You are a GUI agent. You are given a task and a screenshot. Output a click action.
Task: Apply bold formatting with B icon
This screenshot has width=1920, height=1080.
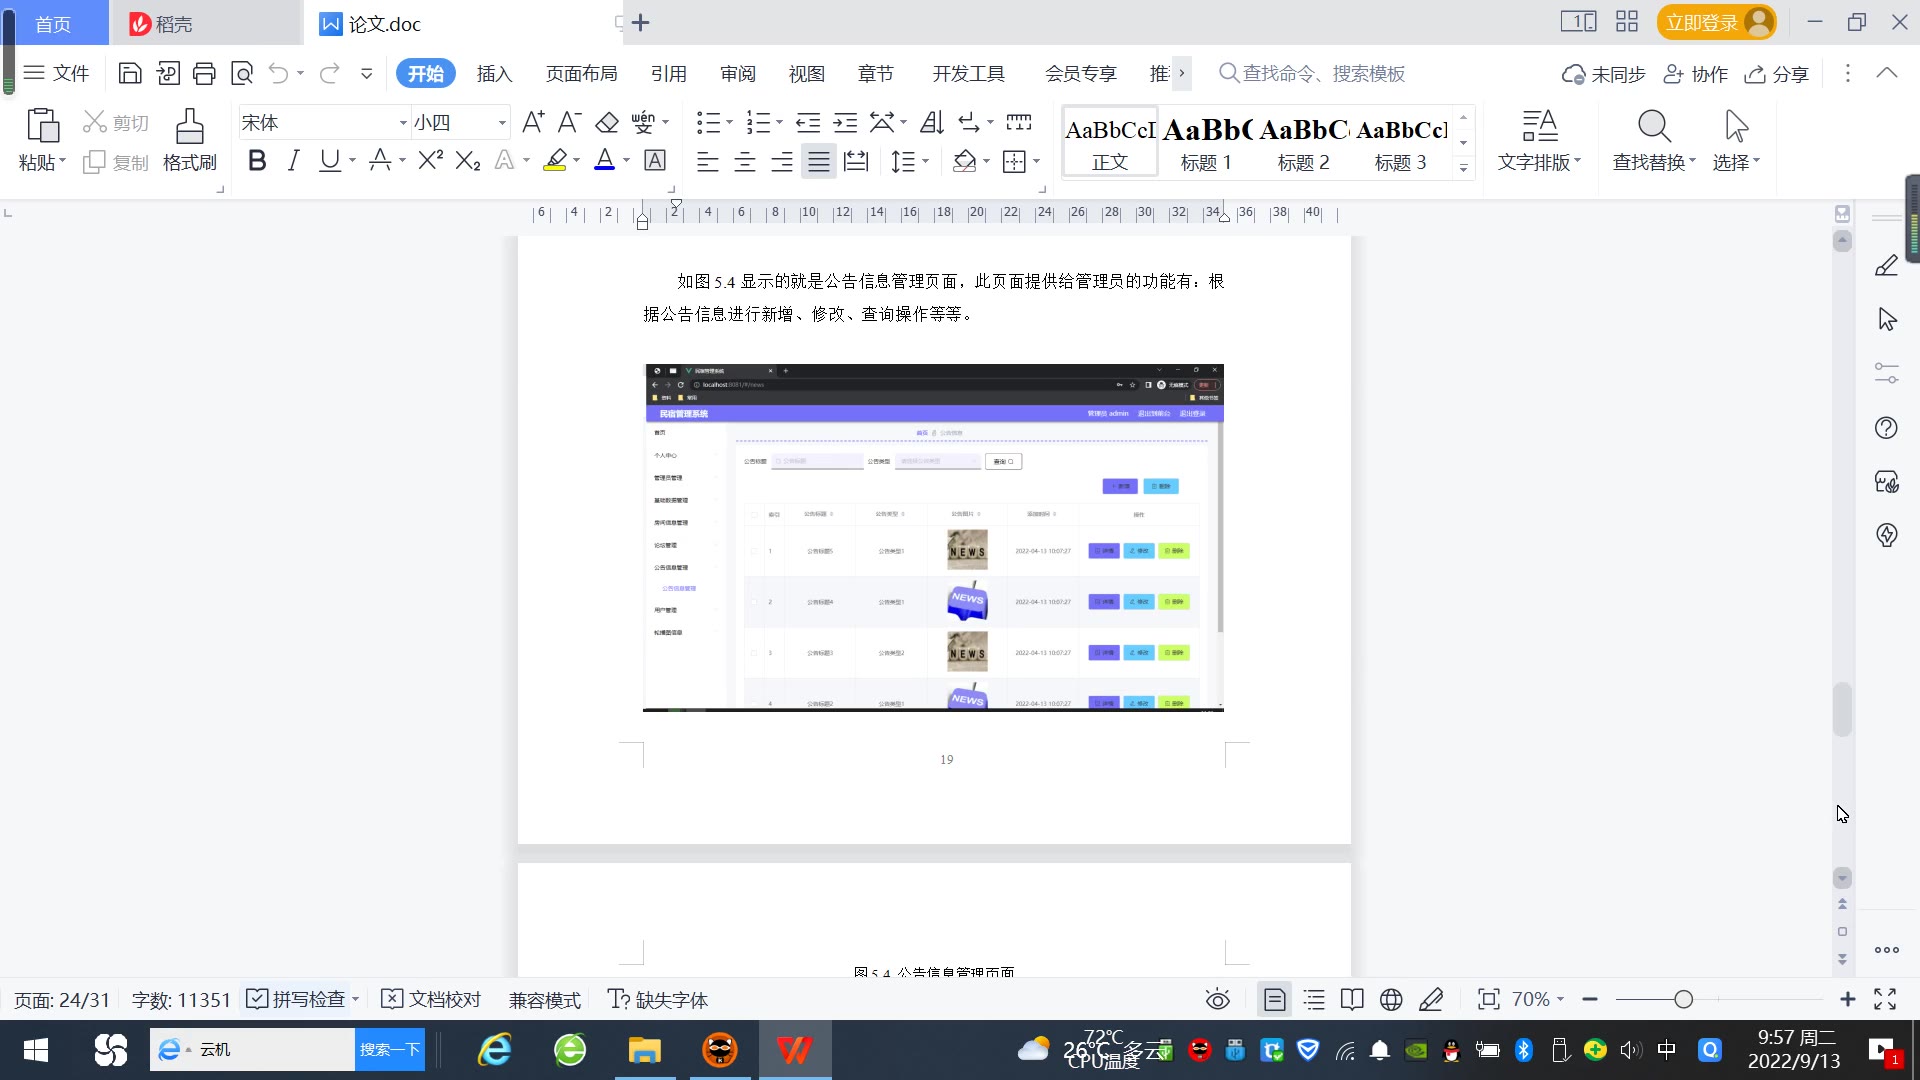point(257,161)
